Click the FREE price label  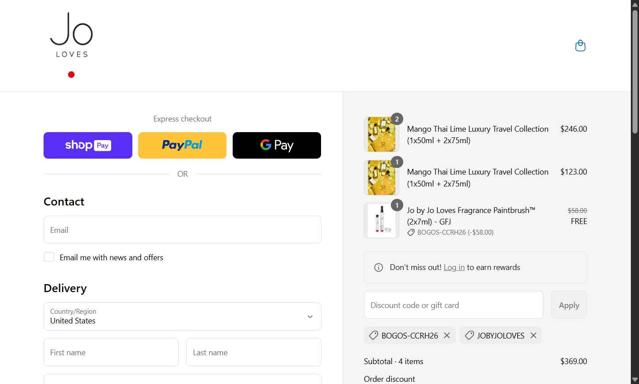coord(579,221)
